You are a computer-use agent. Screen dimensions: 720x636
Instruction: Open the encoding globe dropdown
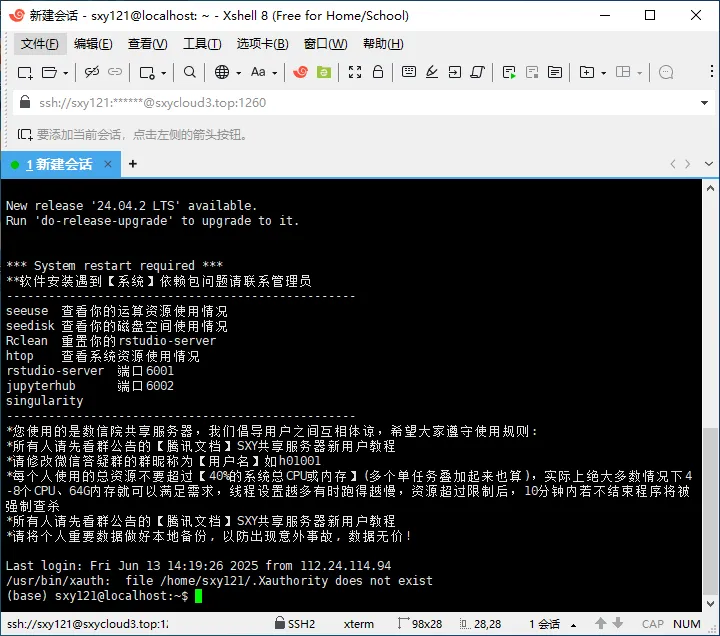coord(236,73)
